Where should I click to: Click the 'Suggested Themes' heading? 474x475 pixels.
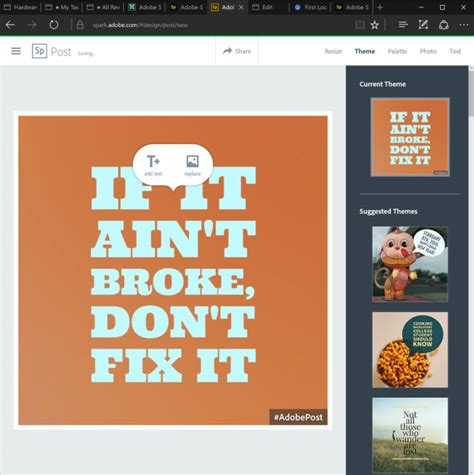pos(388,211)
